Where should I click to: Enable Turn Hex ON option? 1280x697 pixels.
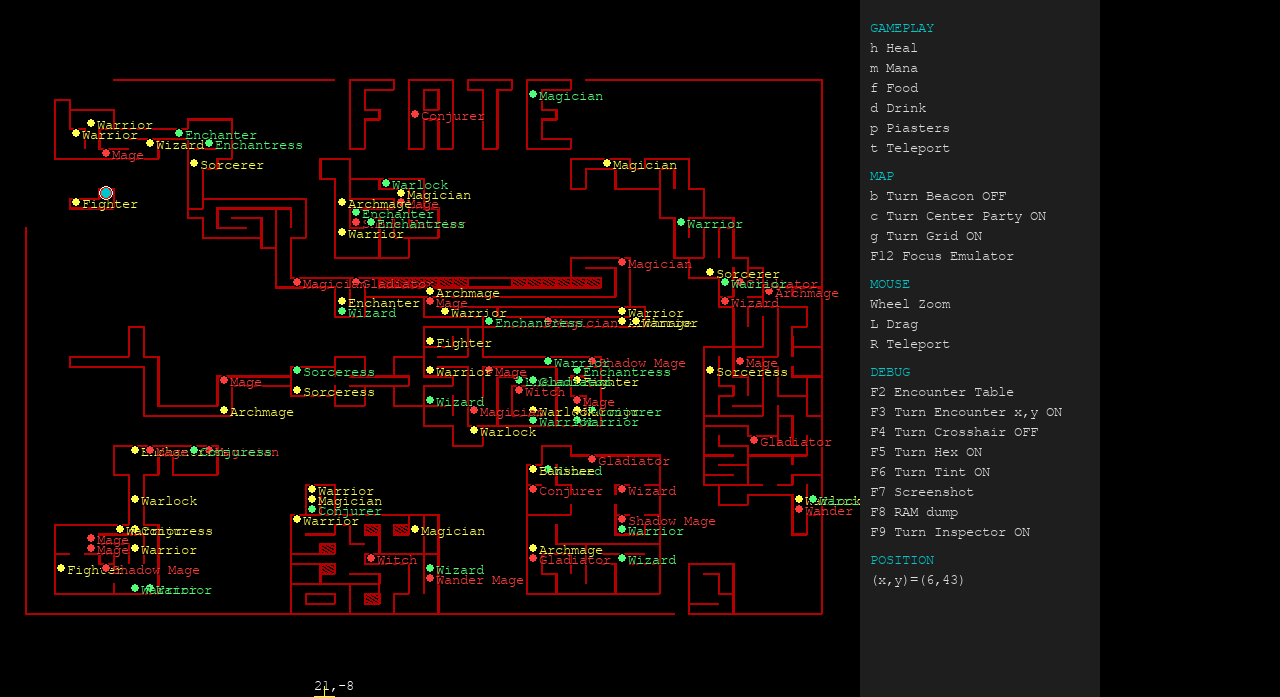(x=925, y=452)
